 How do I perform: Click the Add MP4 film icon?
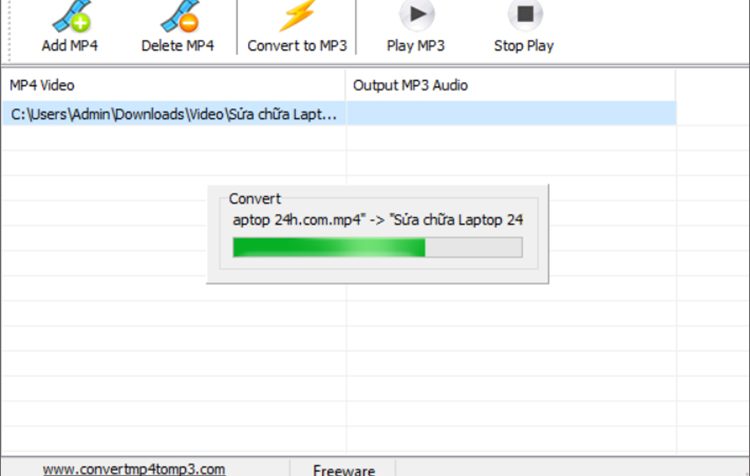(72, 16)
